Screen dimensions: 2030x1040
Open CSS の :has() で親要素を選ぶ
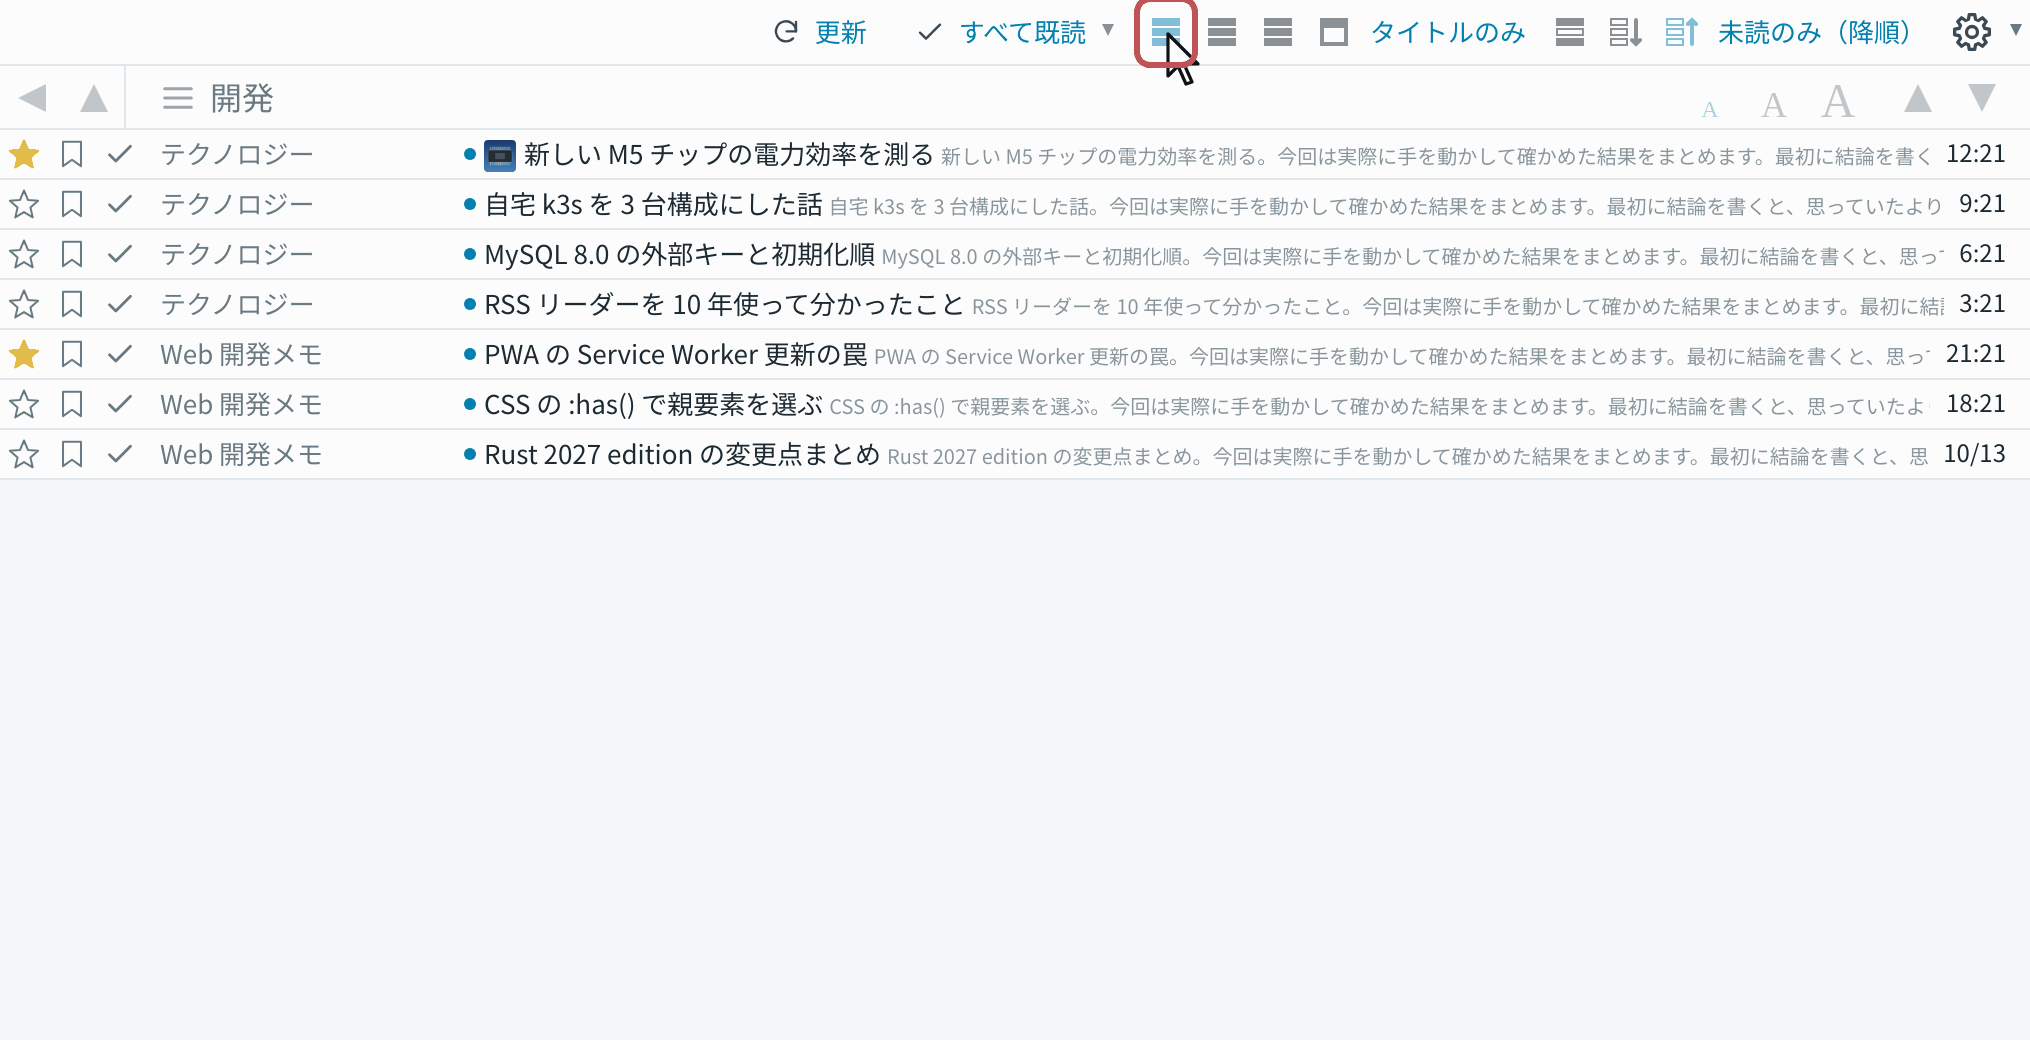(x=653, y=404)
